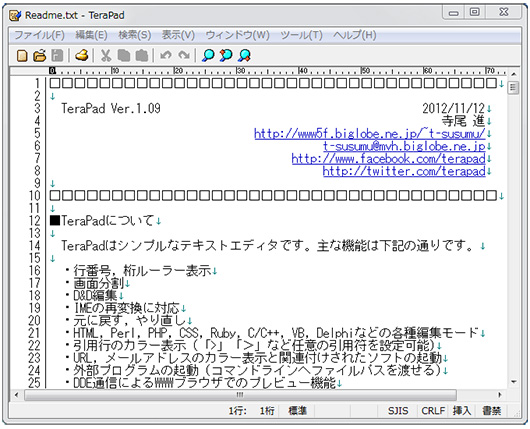The image size is (530, 429).
Task: Click the Save floppy disk icon
Action: coord(57,55)
